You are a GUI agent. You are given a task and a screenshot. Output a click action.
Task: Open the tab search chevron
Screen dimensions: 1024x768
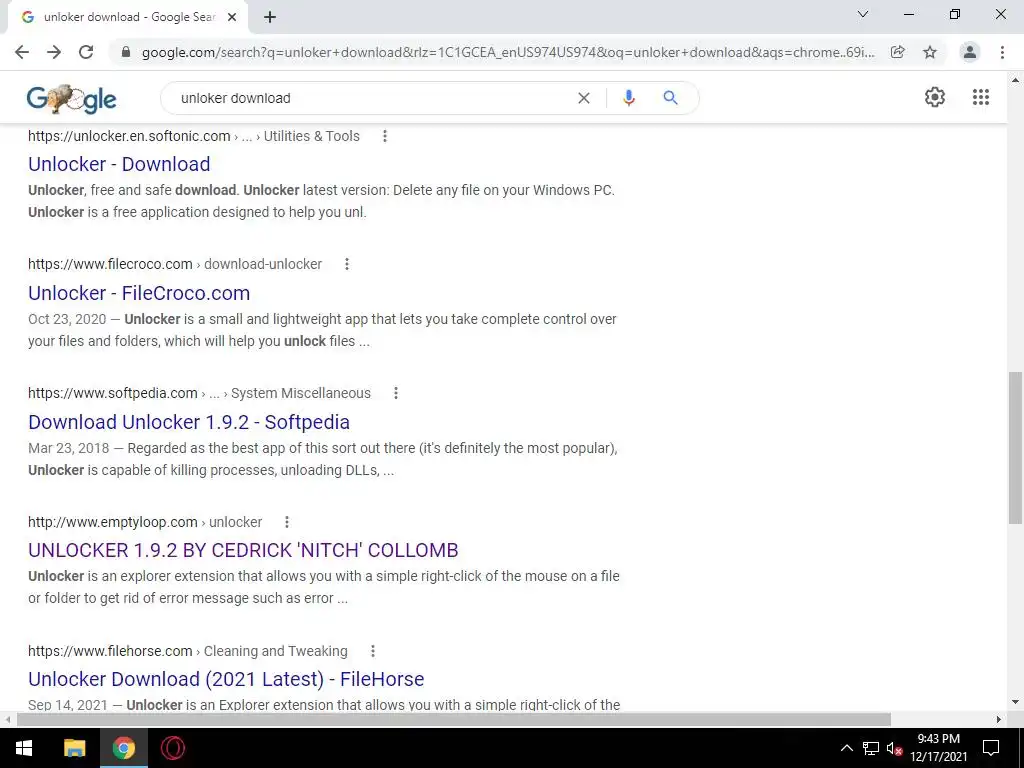[863, 14]
